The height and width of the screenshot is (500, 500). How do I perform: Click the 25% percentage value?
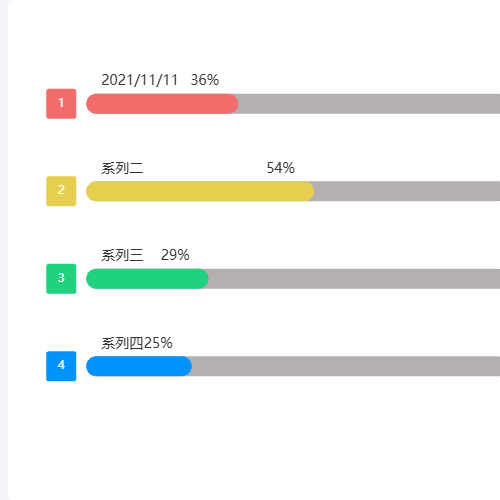pos(158,343)
